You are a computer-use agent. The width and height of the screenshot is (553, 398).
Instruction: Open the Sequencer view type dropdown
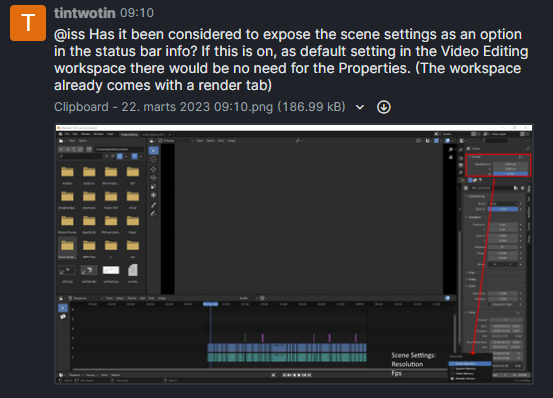[x=85, y=298]
